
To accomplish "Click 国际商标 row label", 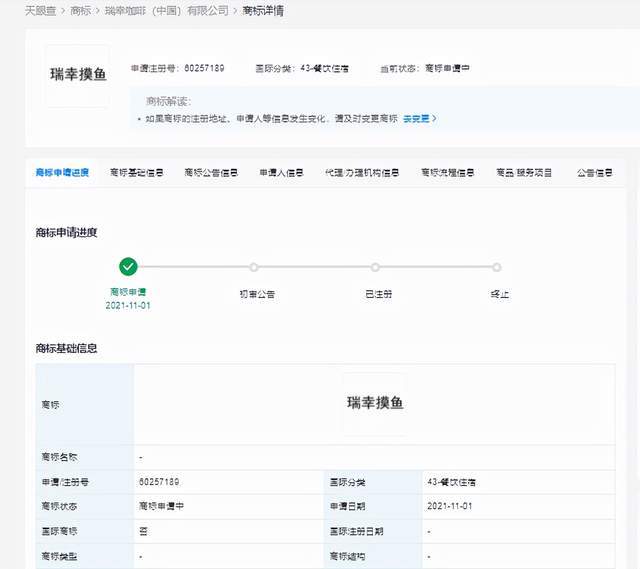I will (x=60, y=531).
